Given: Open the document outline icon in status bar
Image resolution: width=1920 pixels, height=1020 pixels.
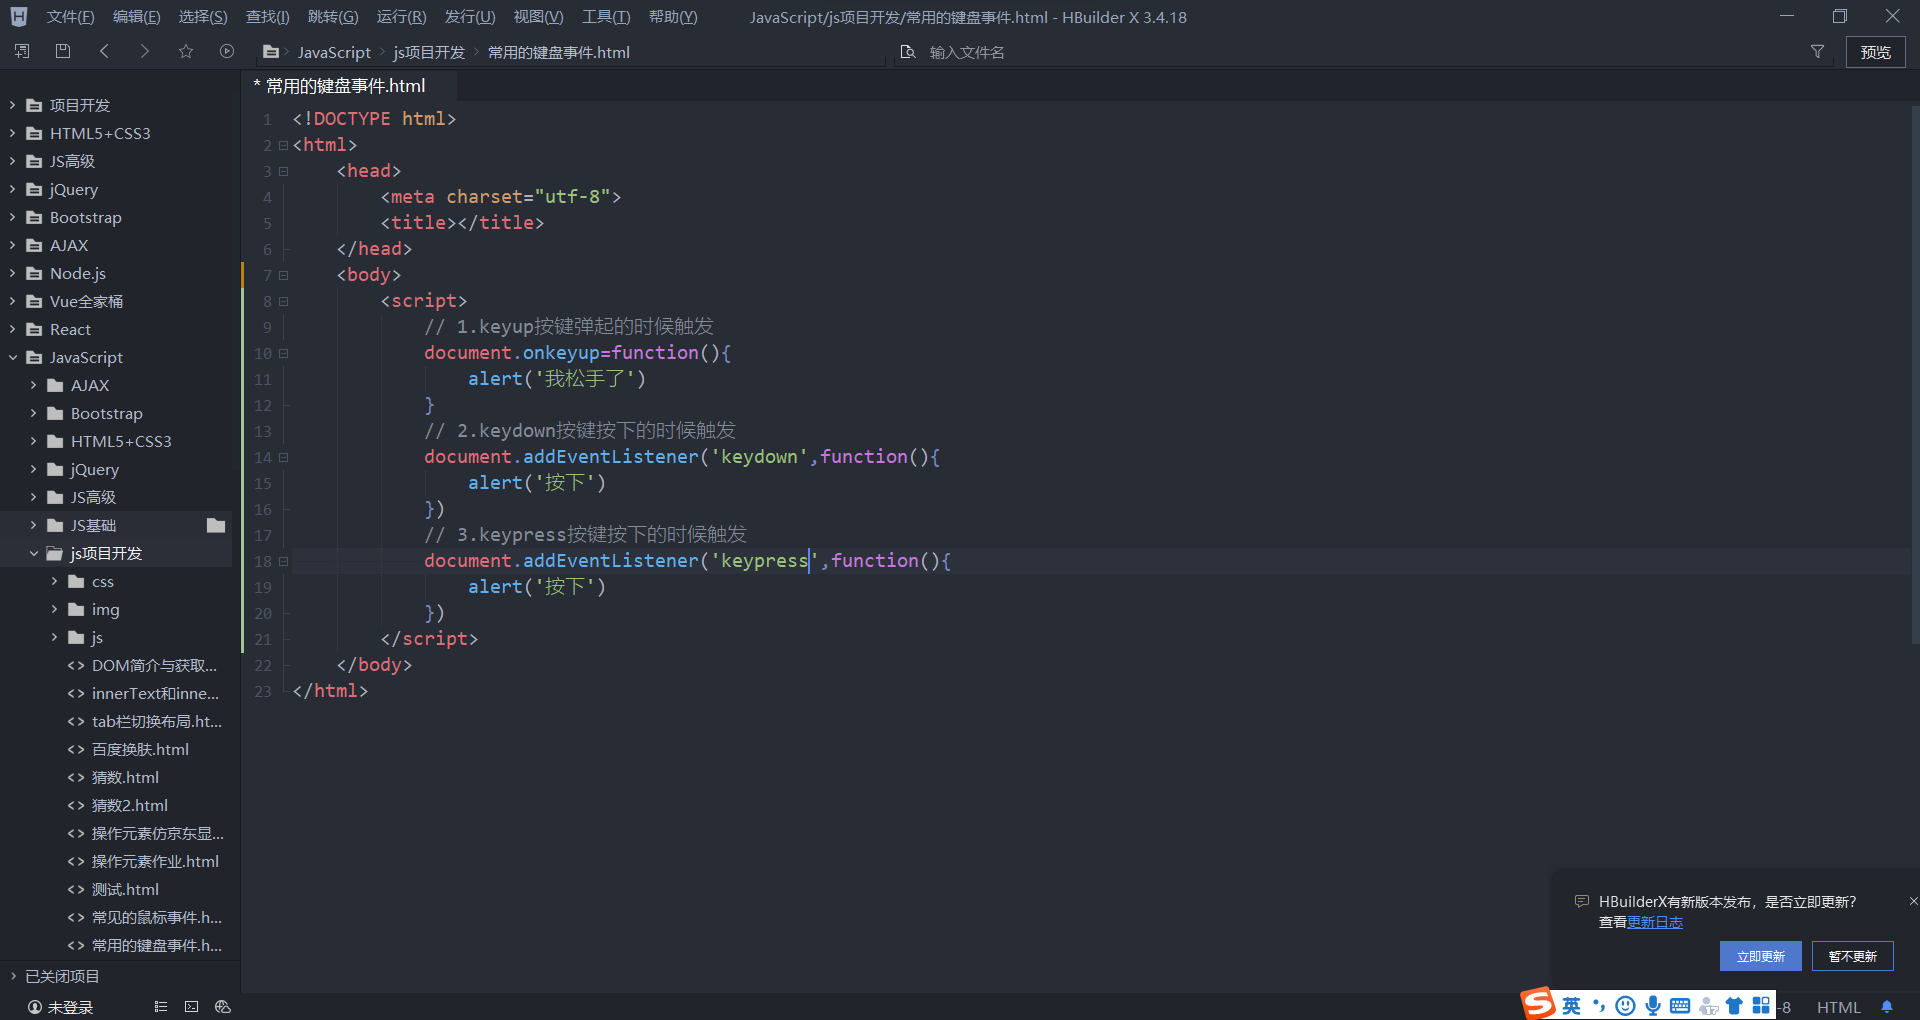Looking at the screenshot, I should coord(160,1007).
